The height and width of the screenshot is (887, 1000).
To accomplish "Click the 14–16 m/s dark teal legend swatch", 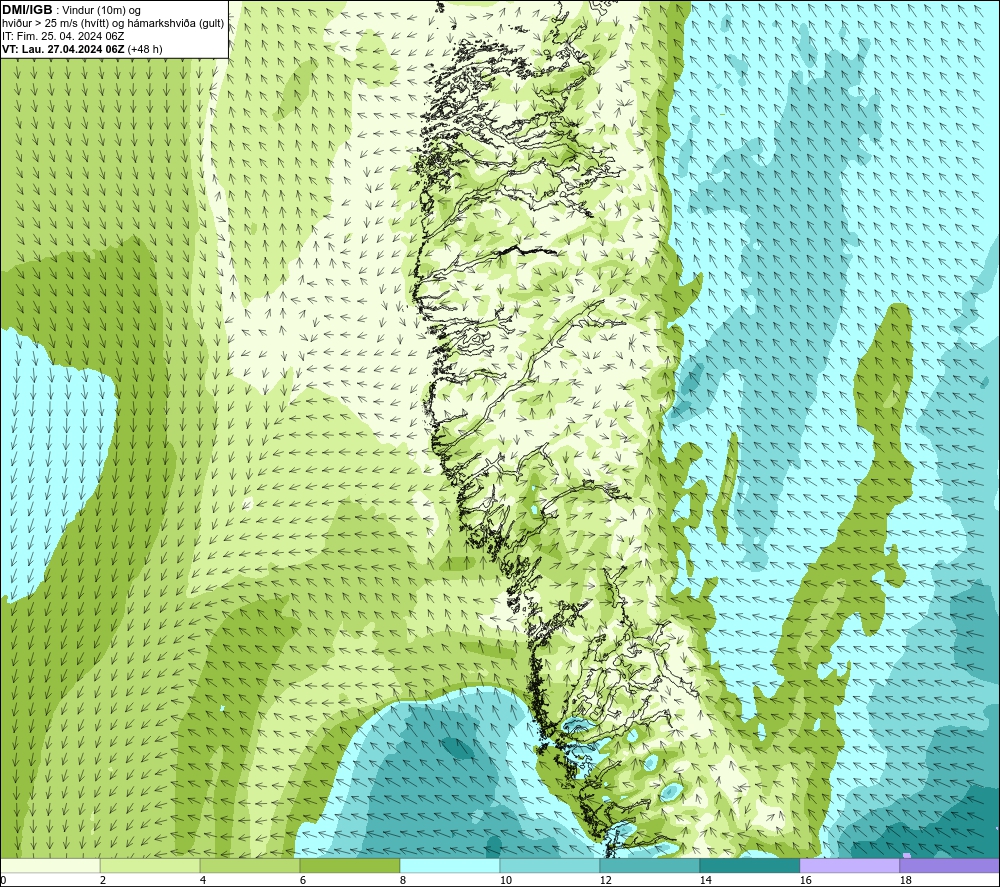I will (749, 865).
